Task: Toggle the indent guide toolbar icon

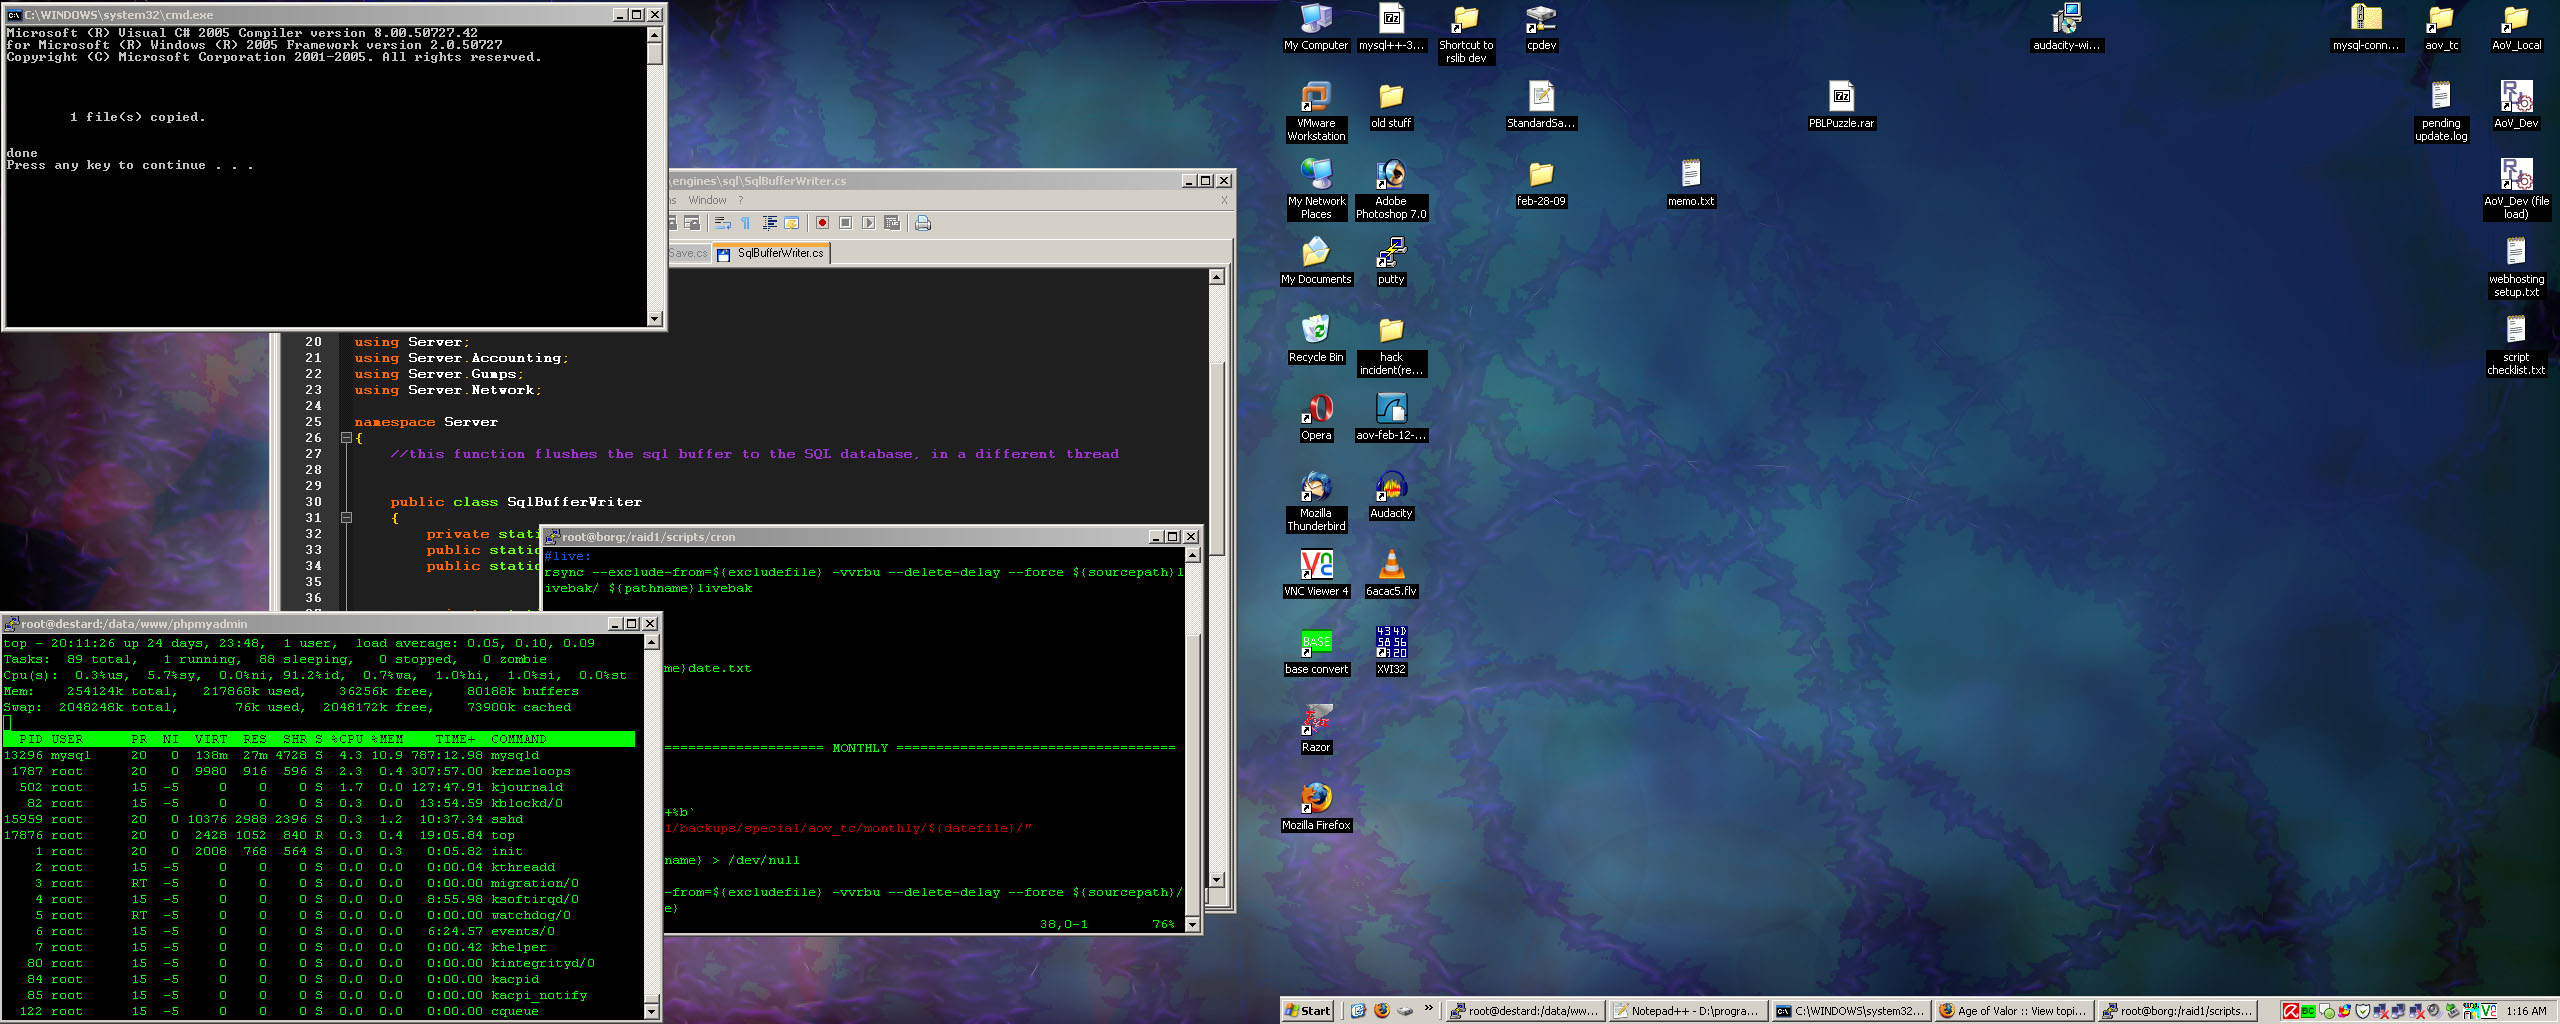Action: click(x=769, y=223)
